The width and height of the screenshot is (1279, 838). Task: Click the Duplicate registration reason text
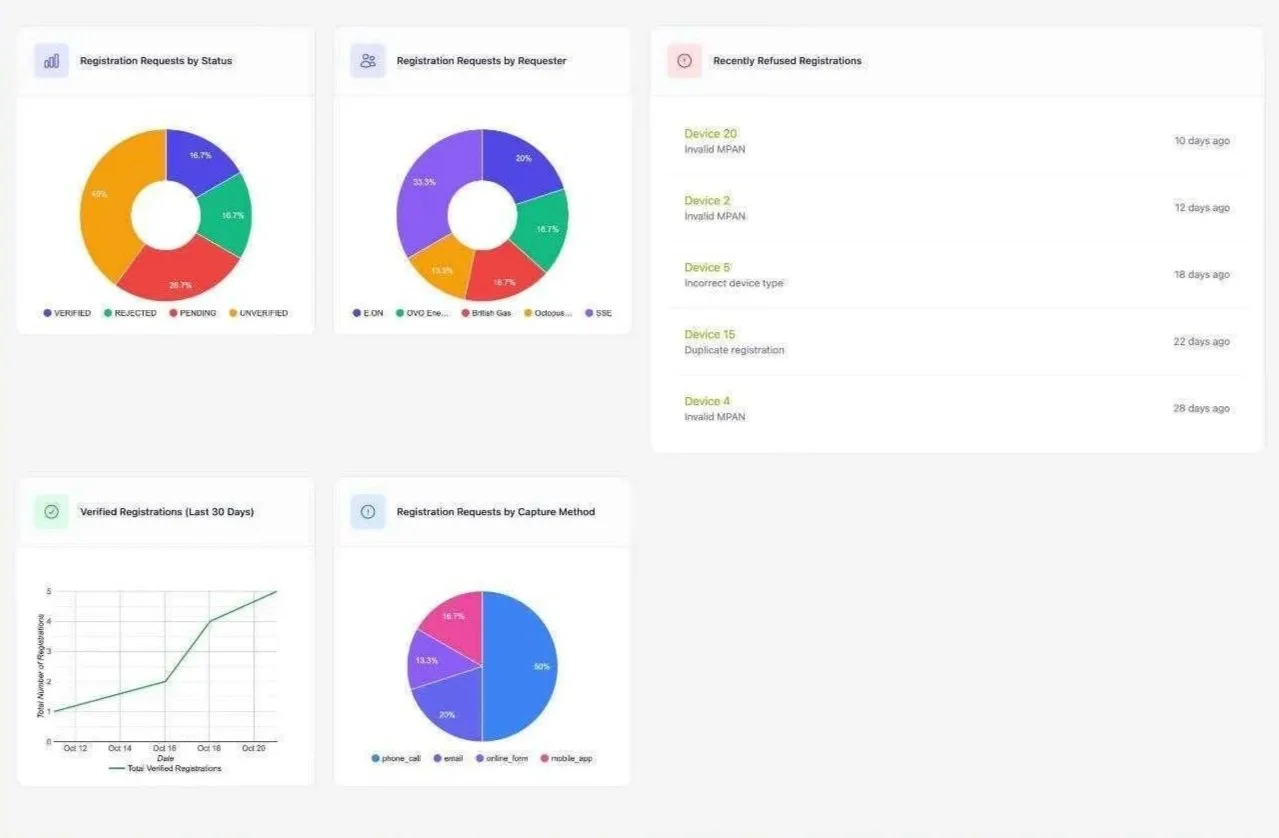(734, 351)
